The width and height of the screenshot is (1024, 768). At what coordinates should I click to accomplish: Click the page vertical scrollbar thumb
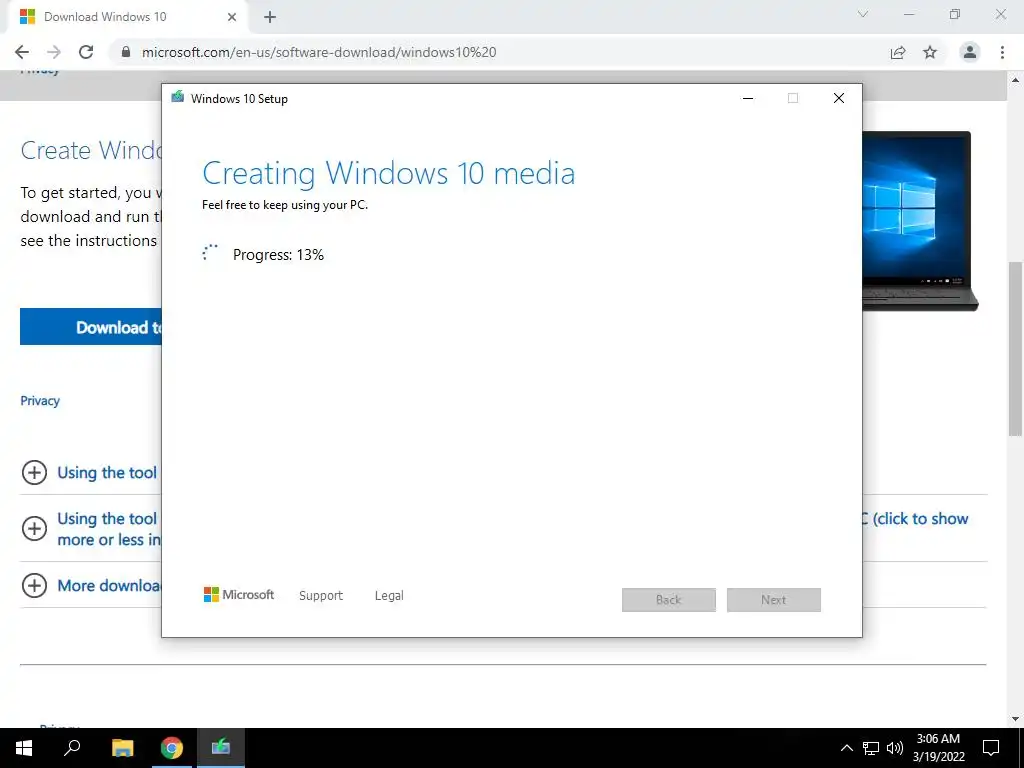[1015, 348]
